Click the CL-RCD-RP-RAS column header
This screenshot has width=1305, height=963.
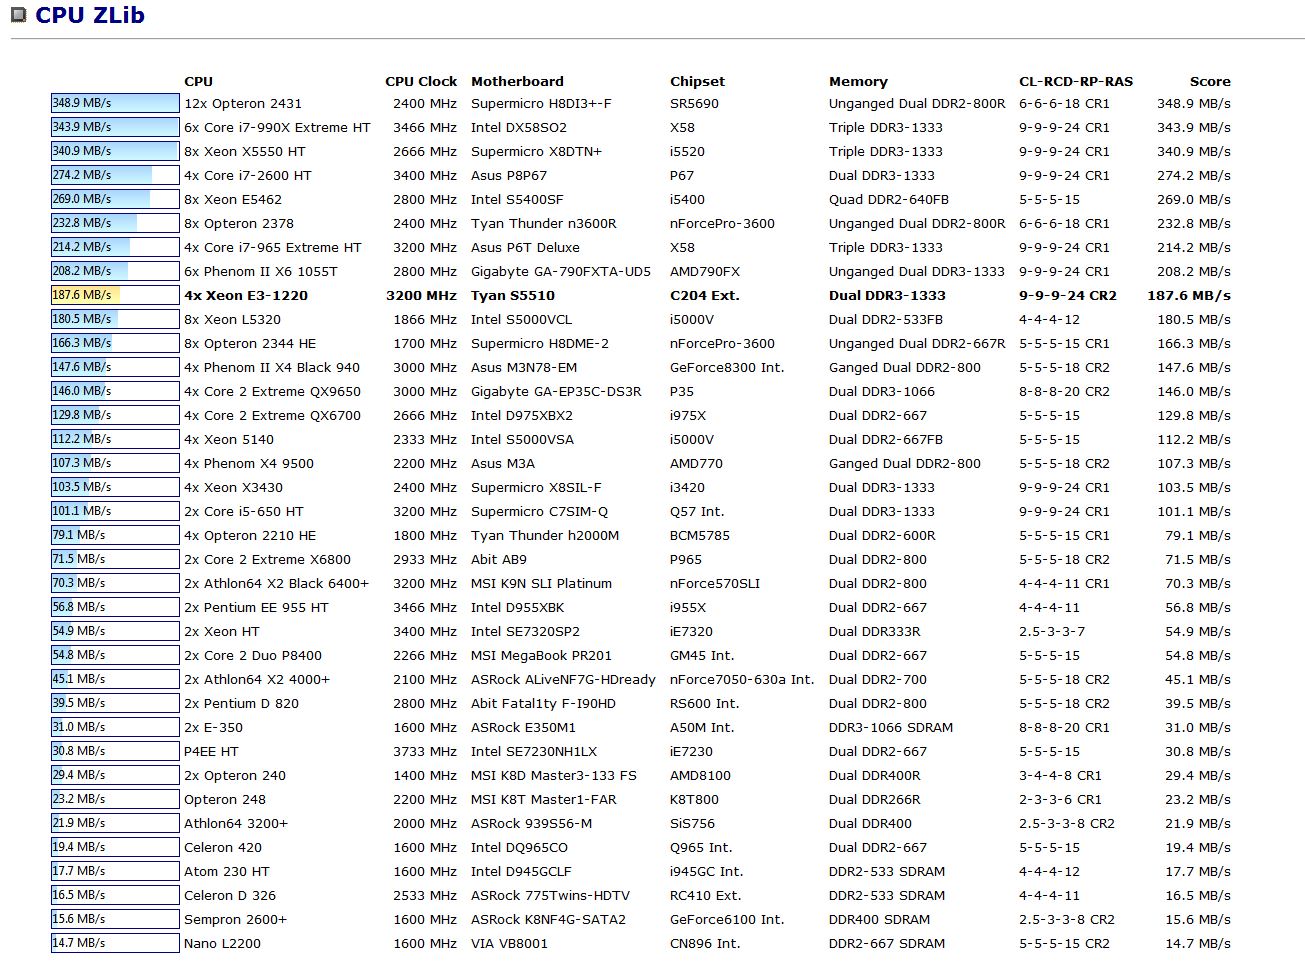pos(1076,81)
